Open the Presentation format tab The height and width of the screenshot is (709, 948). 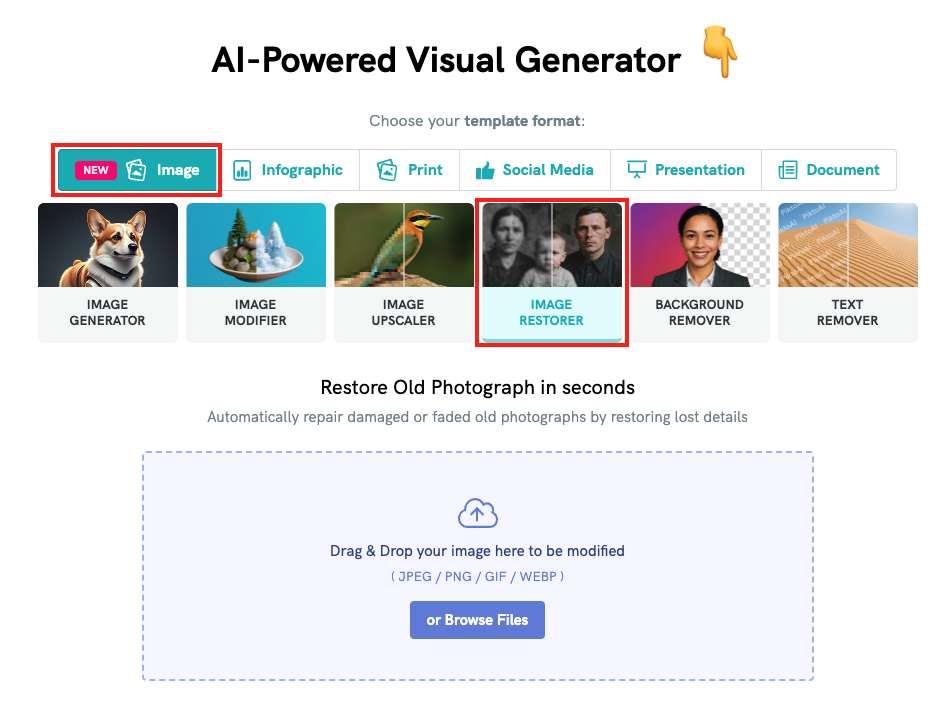[x=686, y=170]
